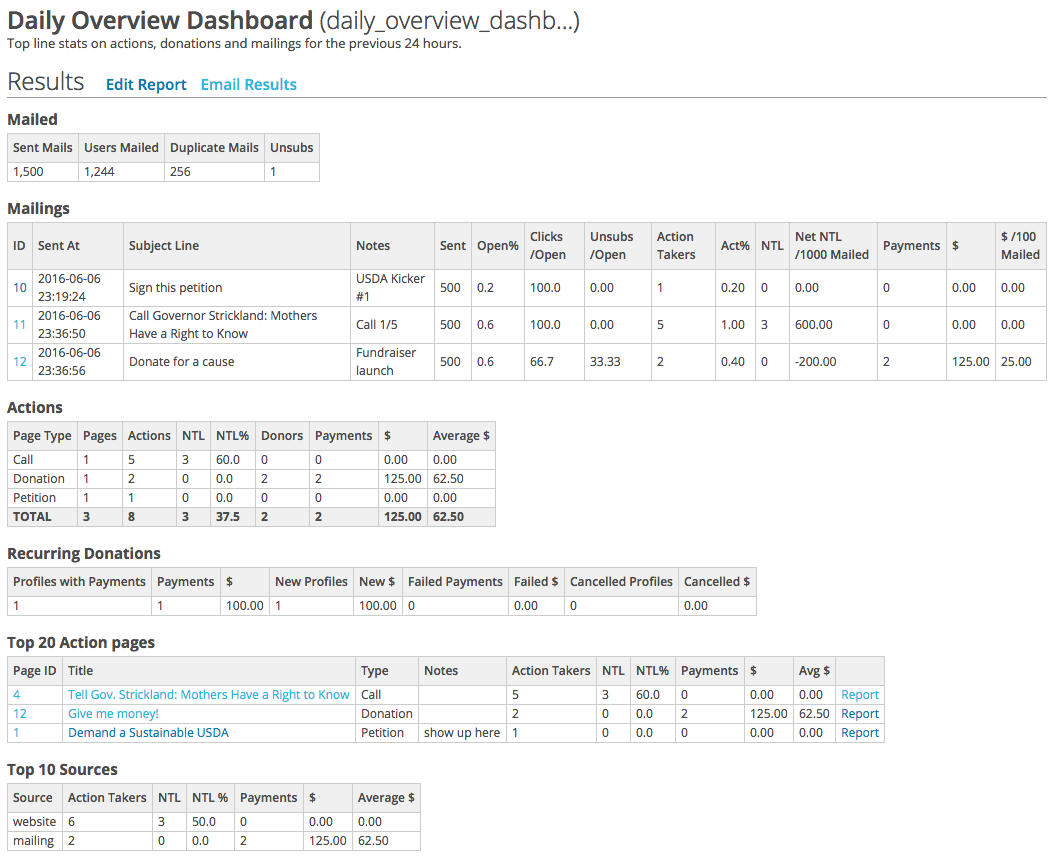Click Email Results to send the report

tap(248, 84)
